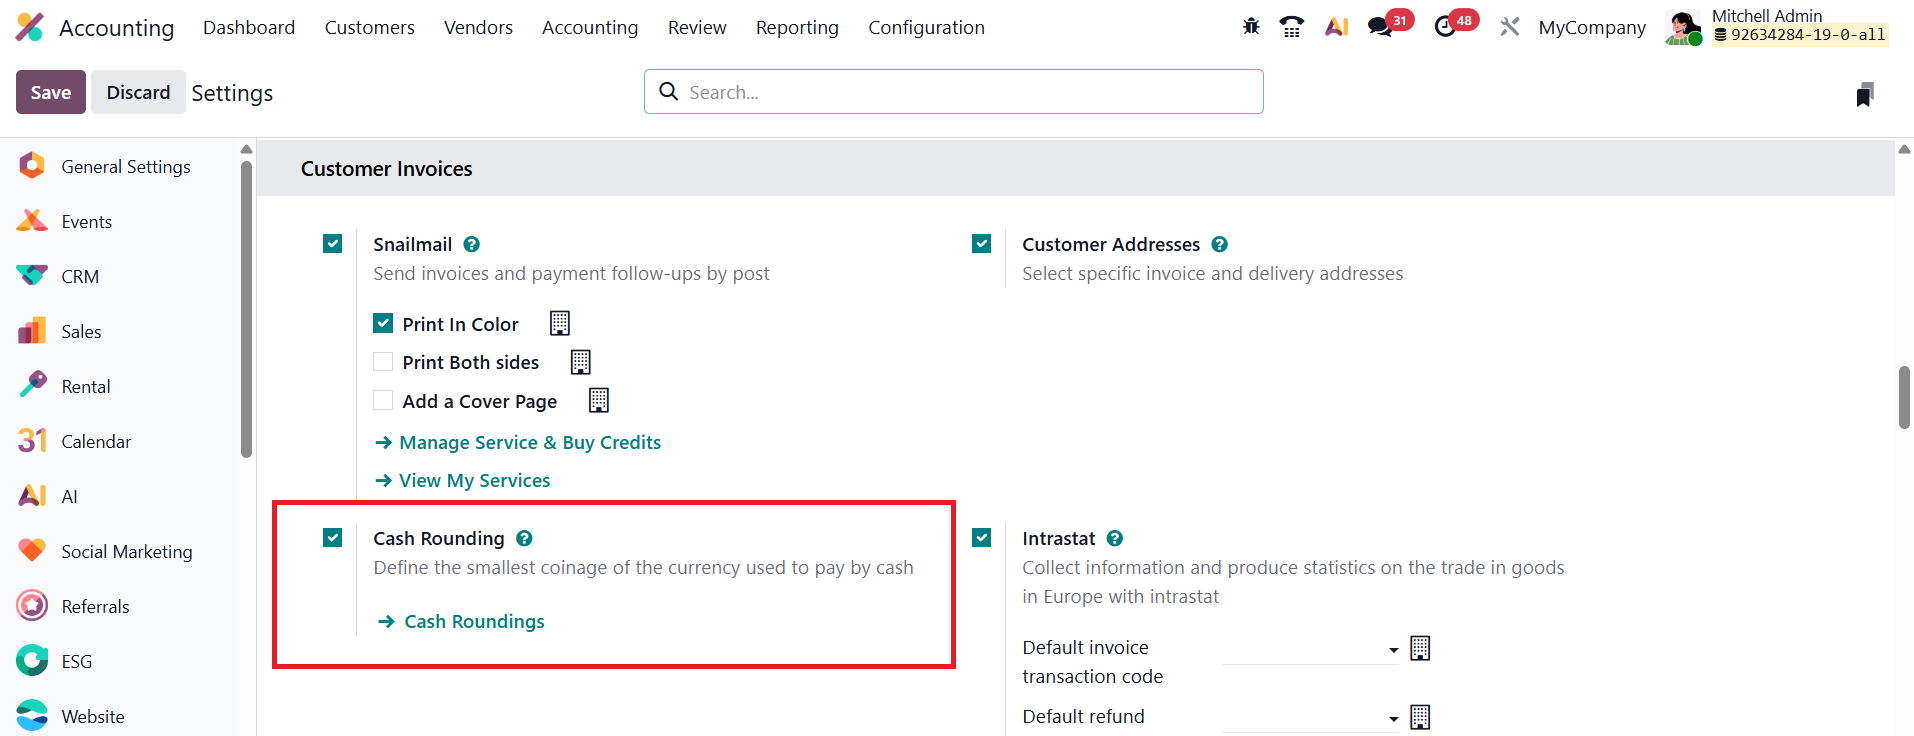Open the Cash Roundings link
The image size is (1914, 736).
(474, 621)
